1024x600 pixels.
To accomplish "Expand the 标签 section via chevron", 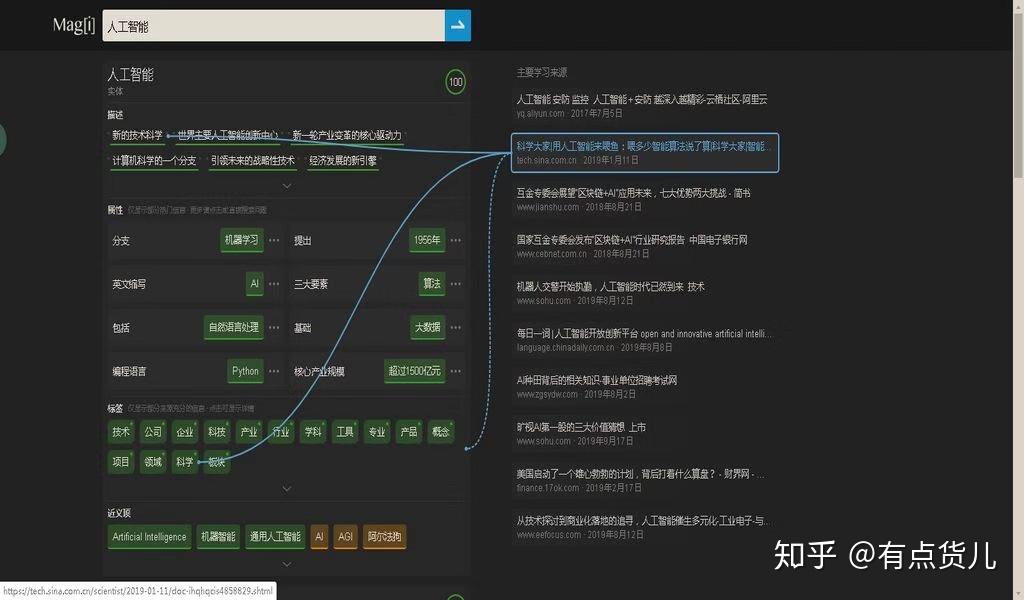I will pyautogui.click(x=287, y=487).
